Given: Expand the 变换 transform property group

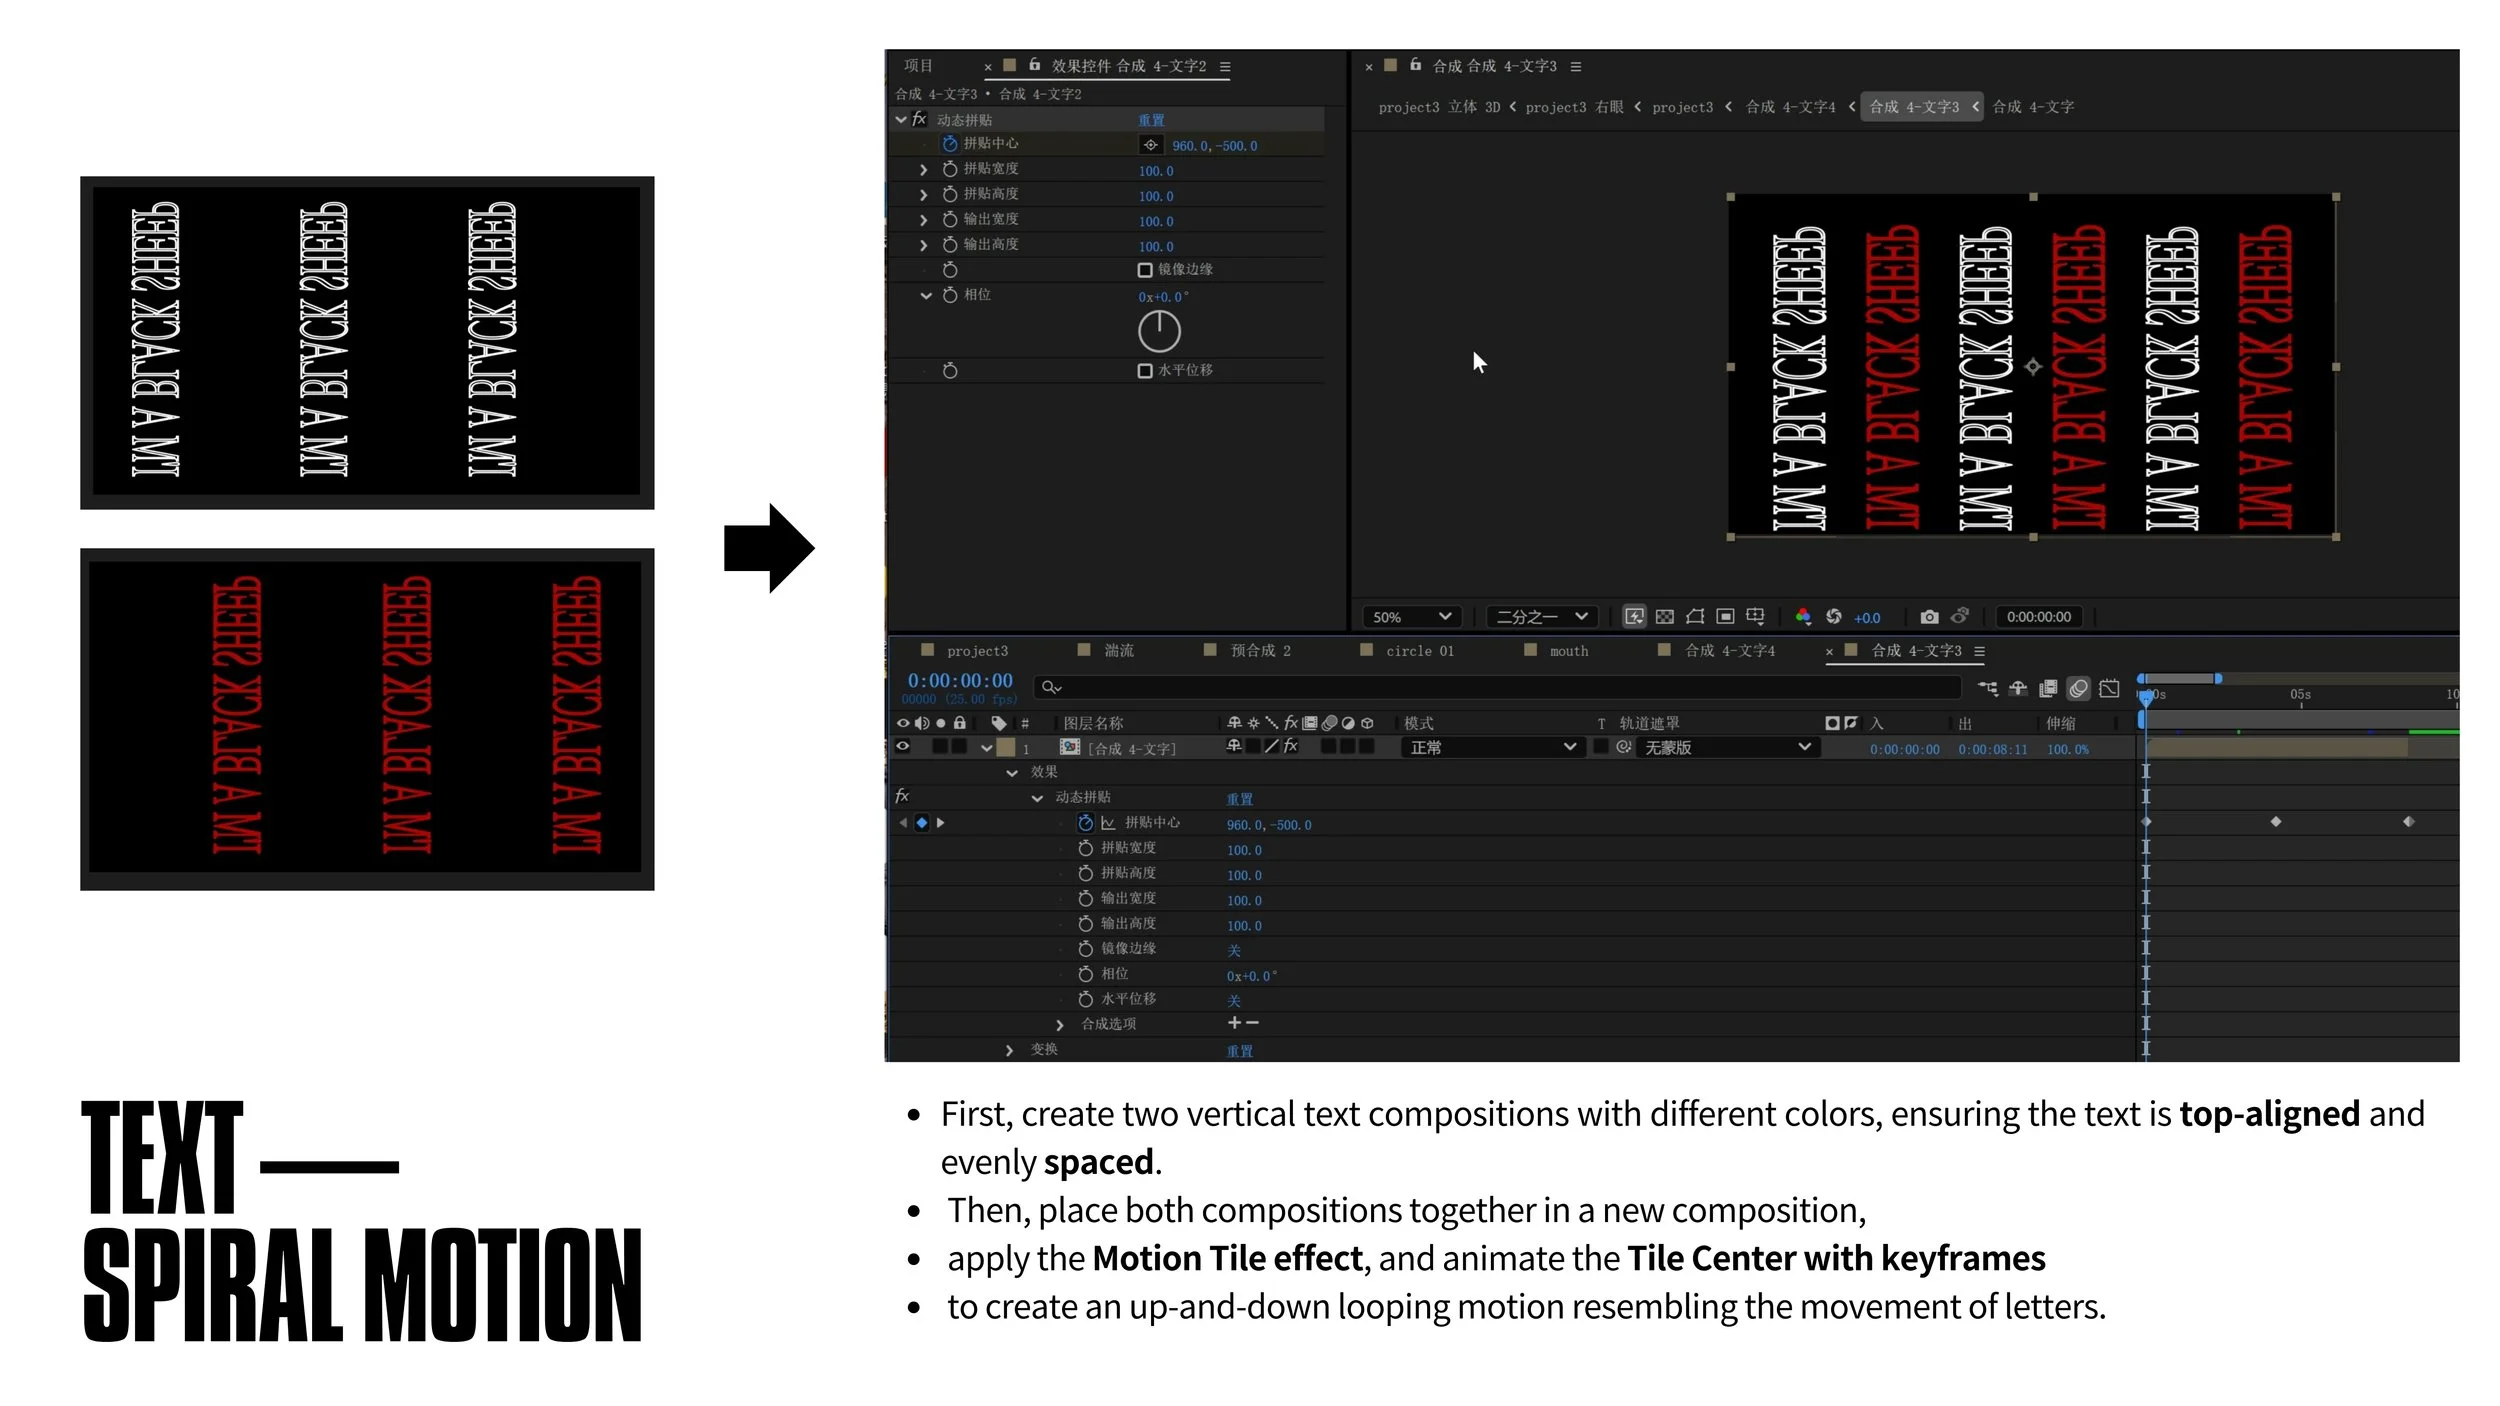Looking at the screenshot, I should coord(1009,1050).
